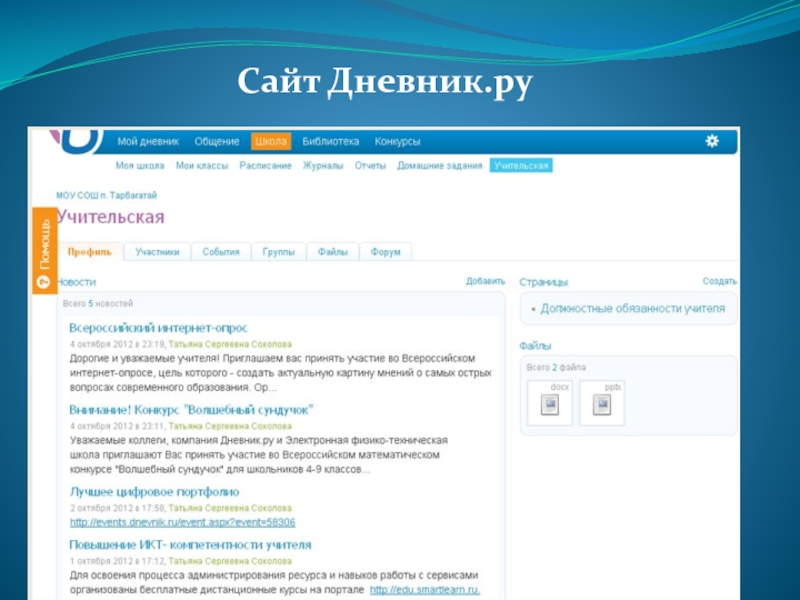Click the Всего 2 файла text
800x600 pixels.
[x=556, y=367]
